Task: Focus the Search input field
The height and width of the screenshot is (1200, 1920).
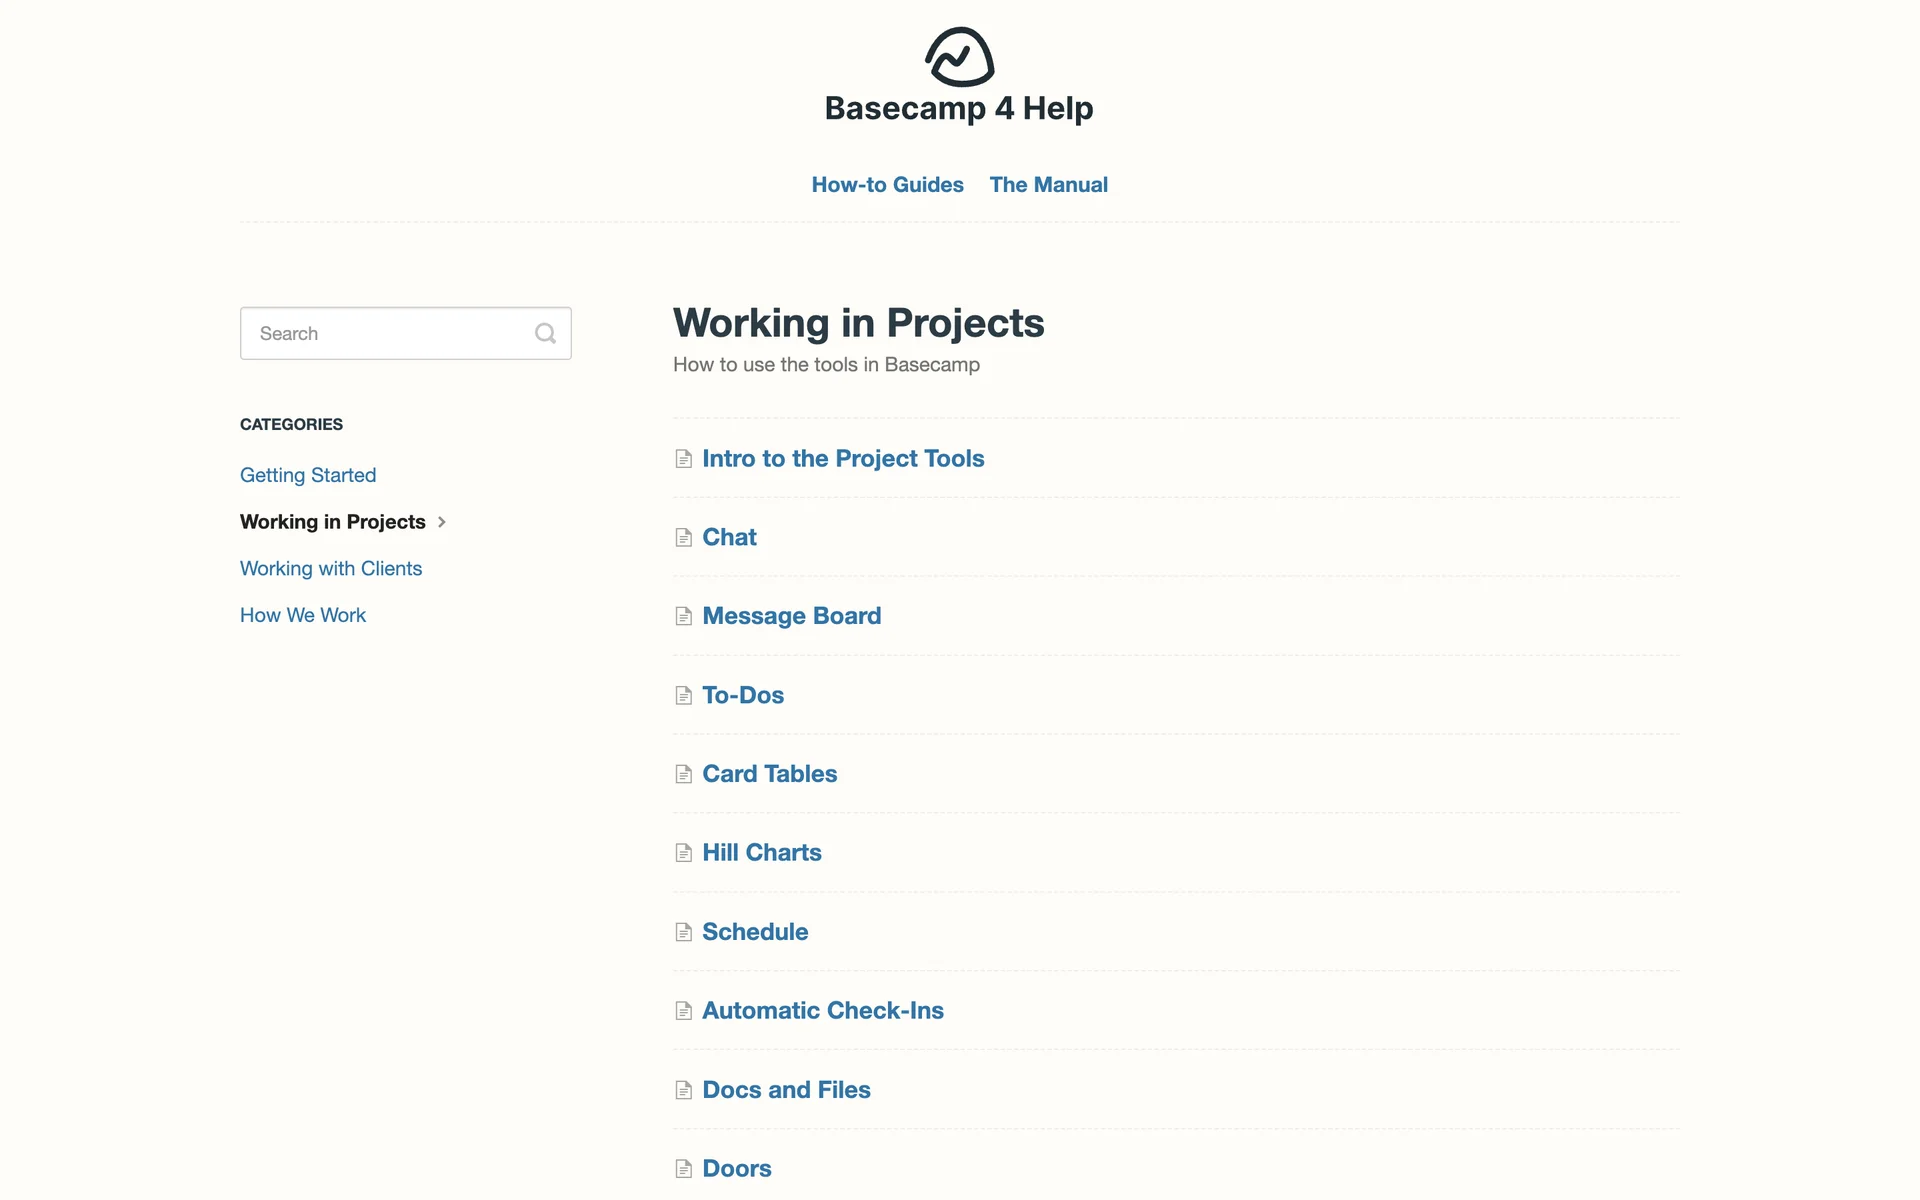Action: pos(390,333)
